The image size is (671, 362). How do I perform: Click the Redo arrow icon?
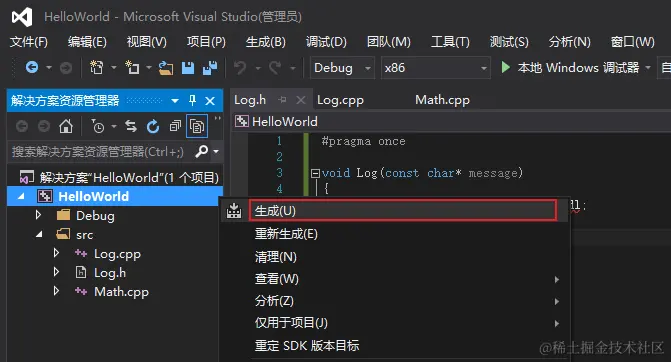[x=275, y=68]
